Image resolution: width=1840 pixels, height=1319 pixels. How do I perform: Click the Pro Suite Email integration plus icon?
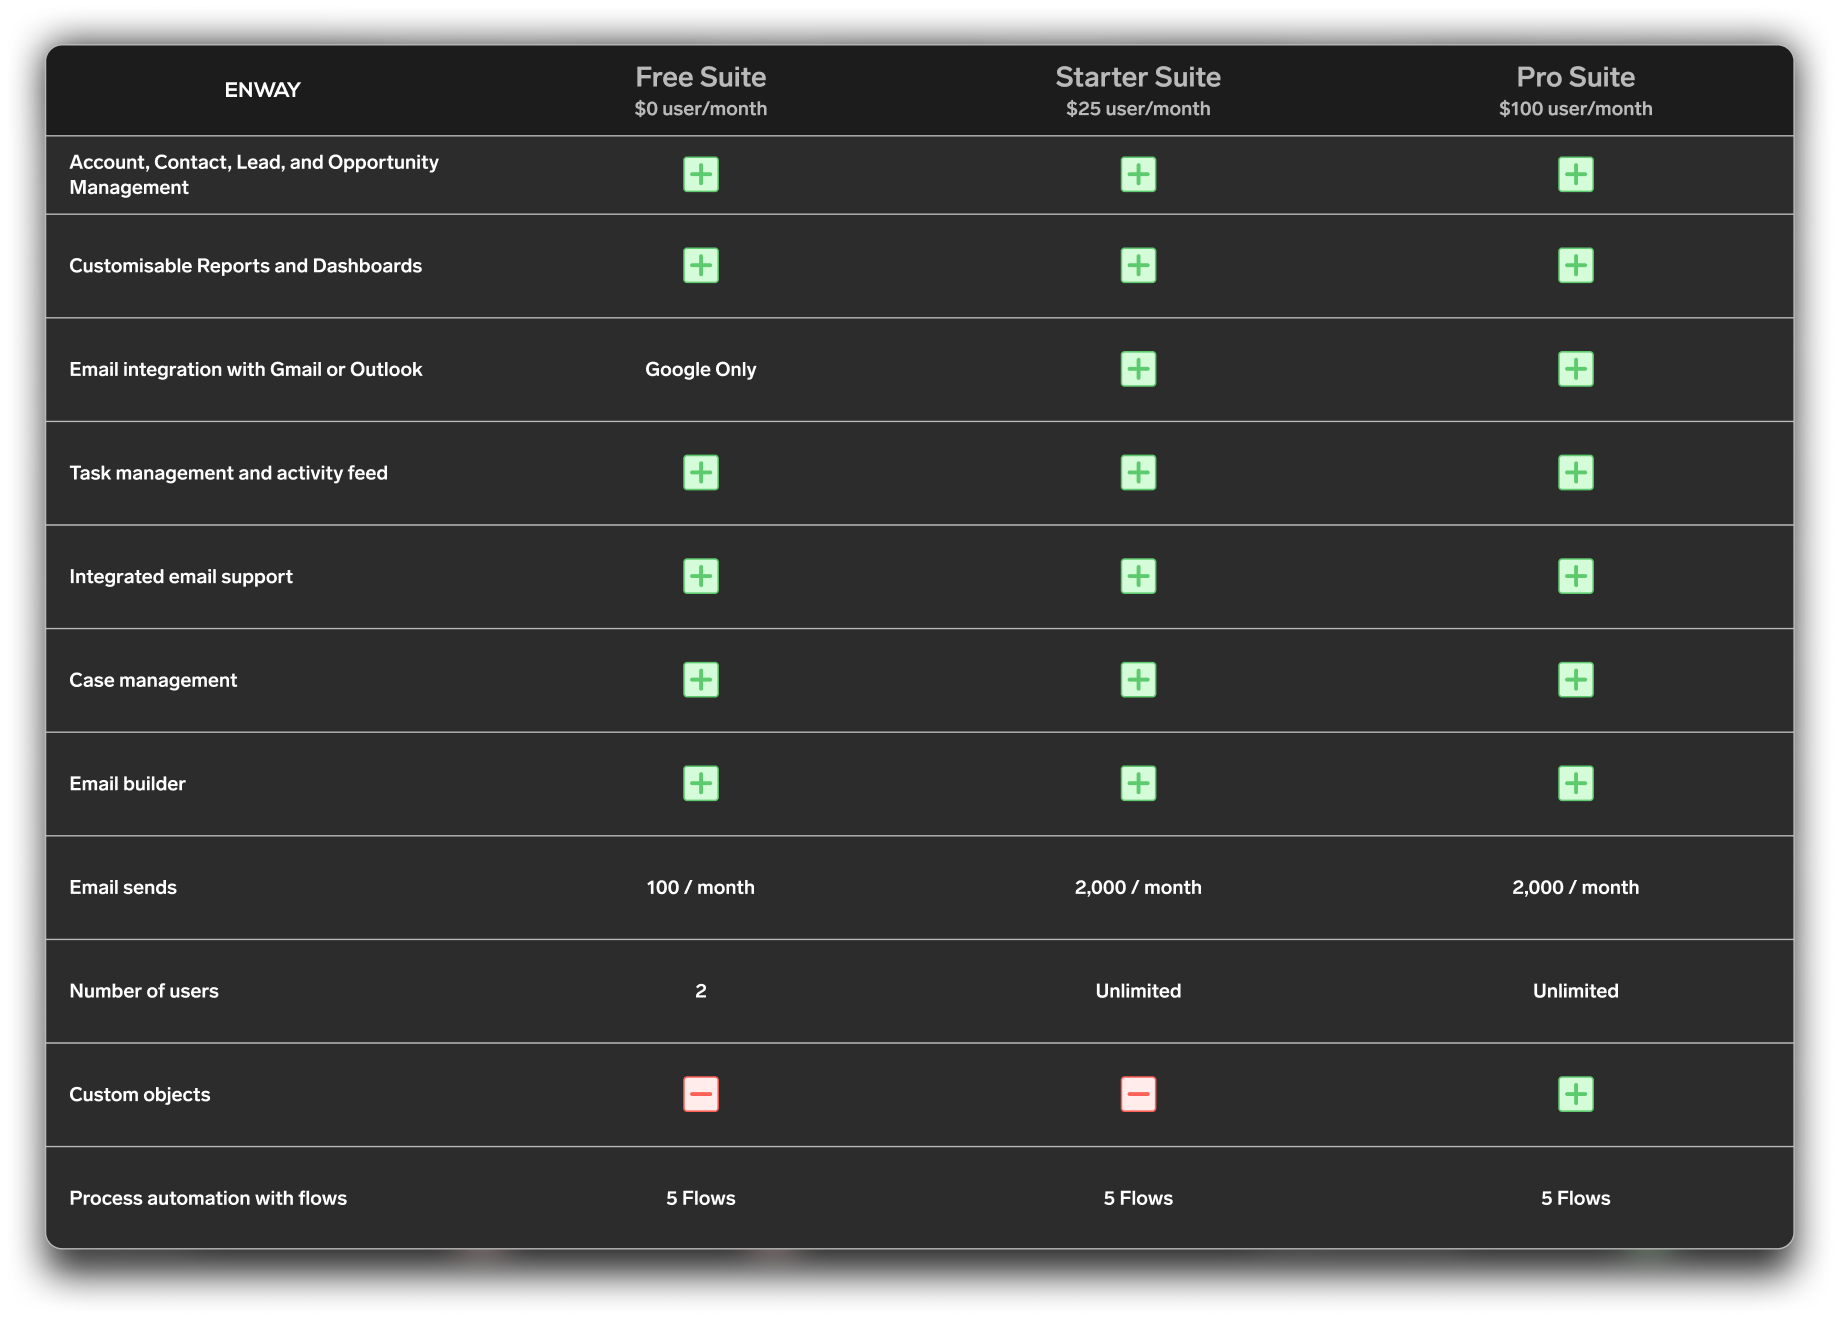1576,369
